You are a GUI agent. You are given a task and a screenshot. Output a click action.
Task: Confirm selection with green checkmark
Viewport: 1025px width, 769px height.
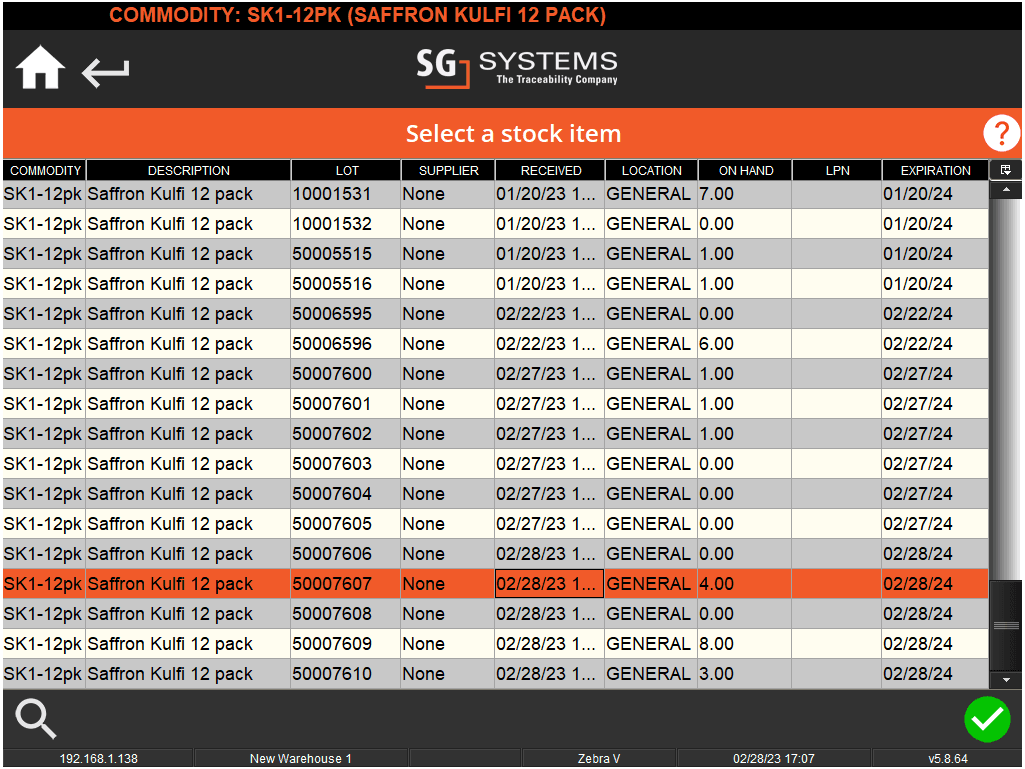coord(987,719)
